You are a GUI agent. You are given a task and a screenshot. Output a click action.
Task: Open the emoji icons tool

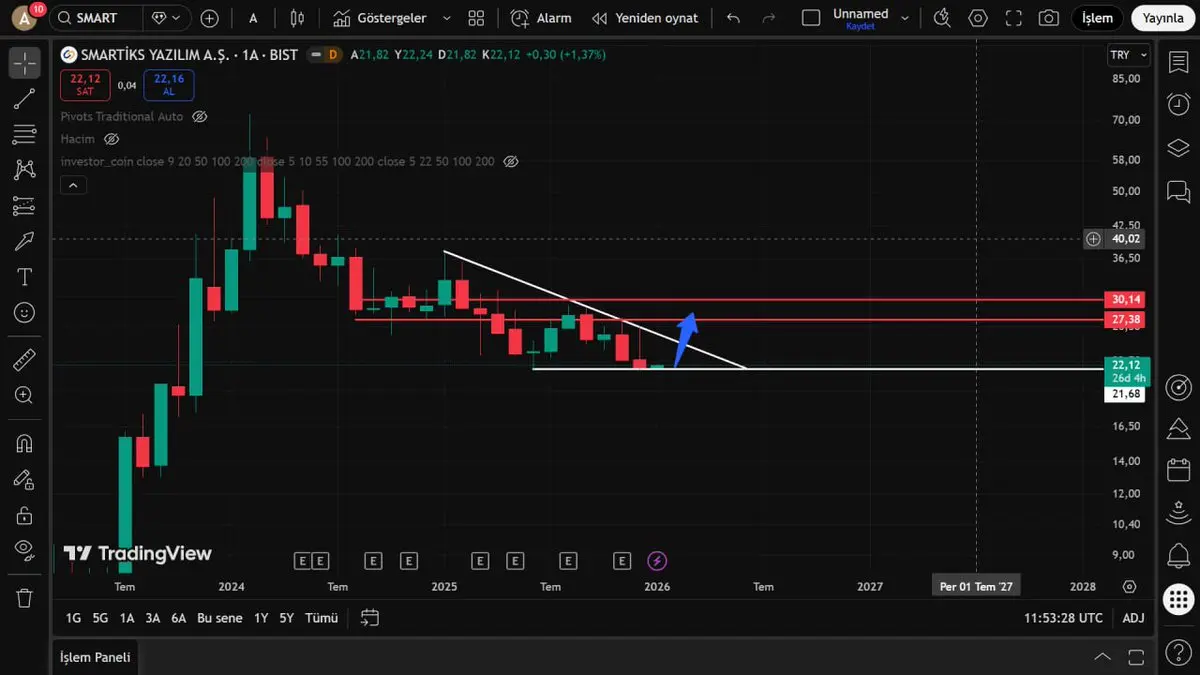click(25, 313)
